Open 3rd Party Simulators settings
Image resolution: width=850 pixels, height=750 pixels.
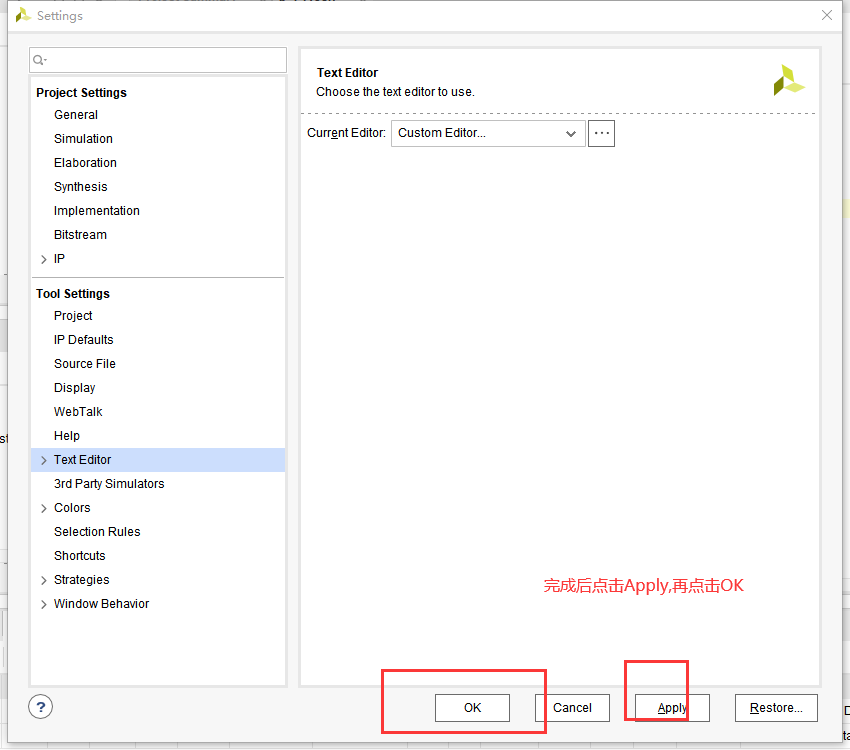pos(109,484)
